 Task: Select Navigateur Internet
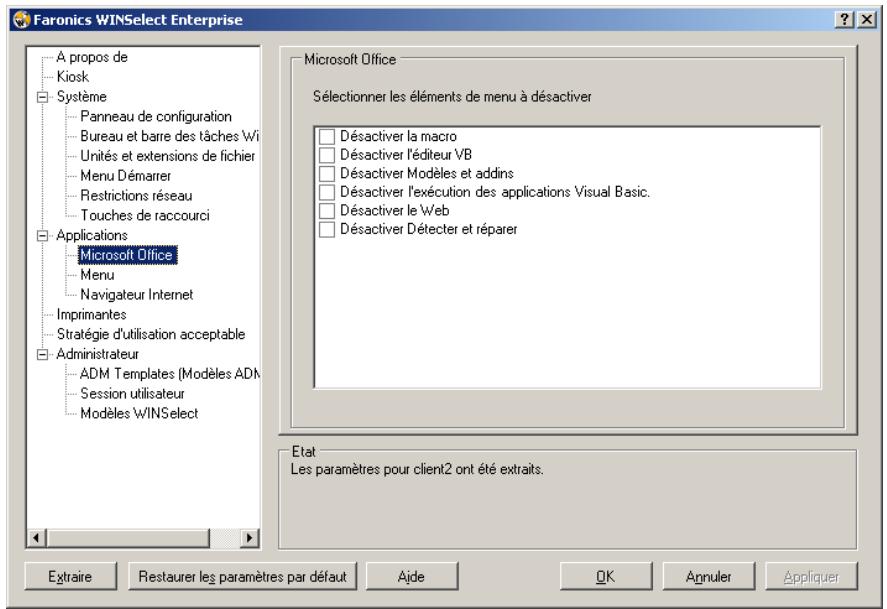click(x=136, y=295)
